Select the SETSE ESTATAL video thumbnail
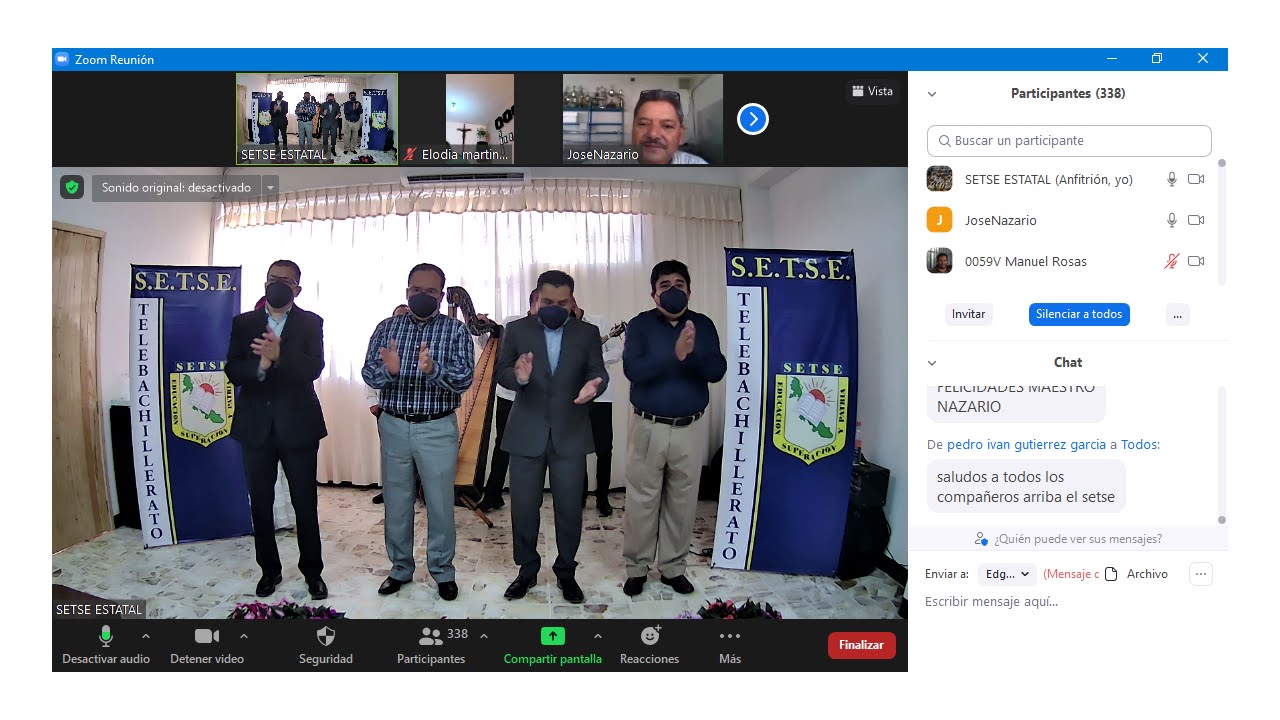This screenshot has width=1280, height=720. pos(317,118)
